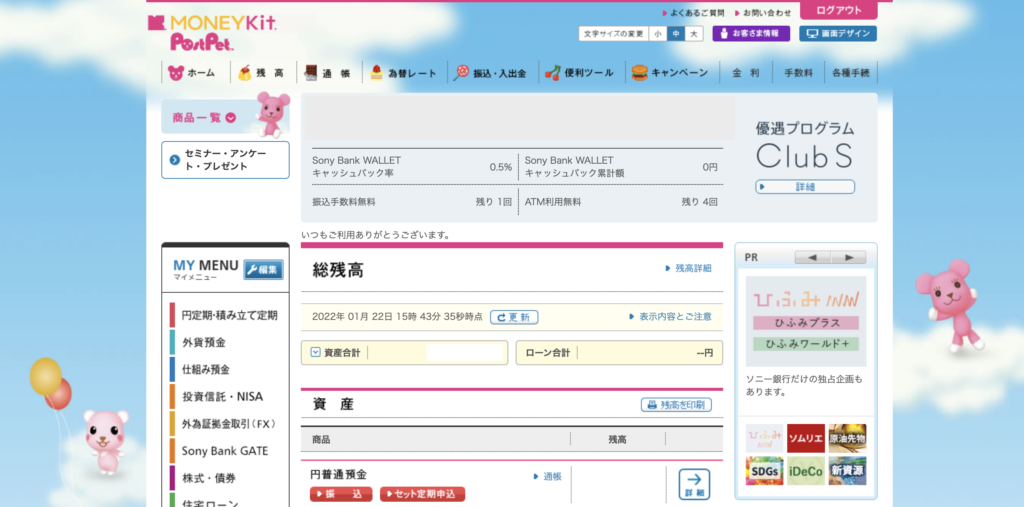Open the よくあるご質問 link
Viewport: 1024px width, 507px height.
point(694,12)
